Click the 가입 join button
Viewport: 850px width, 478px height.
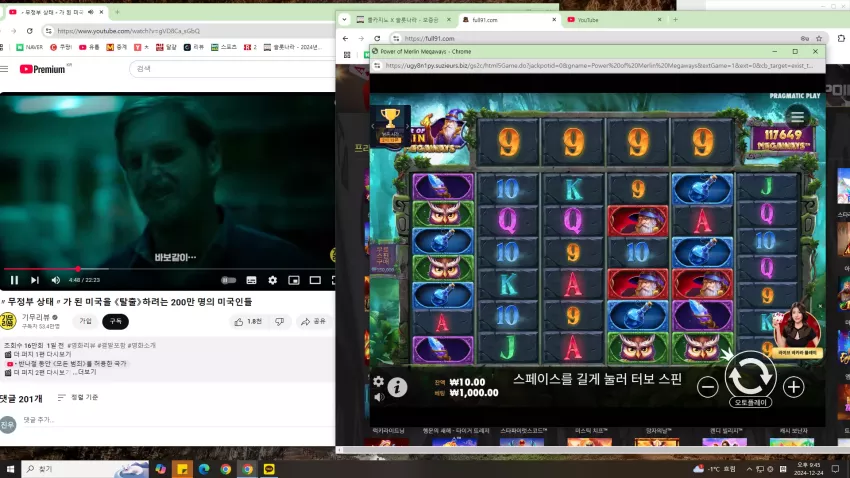(86, 321)
